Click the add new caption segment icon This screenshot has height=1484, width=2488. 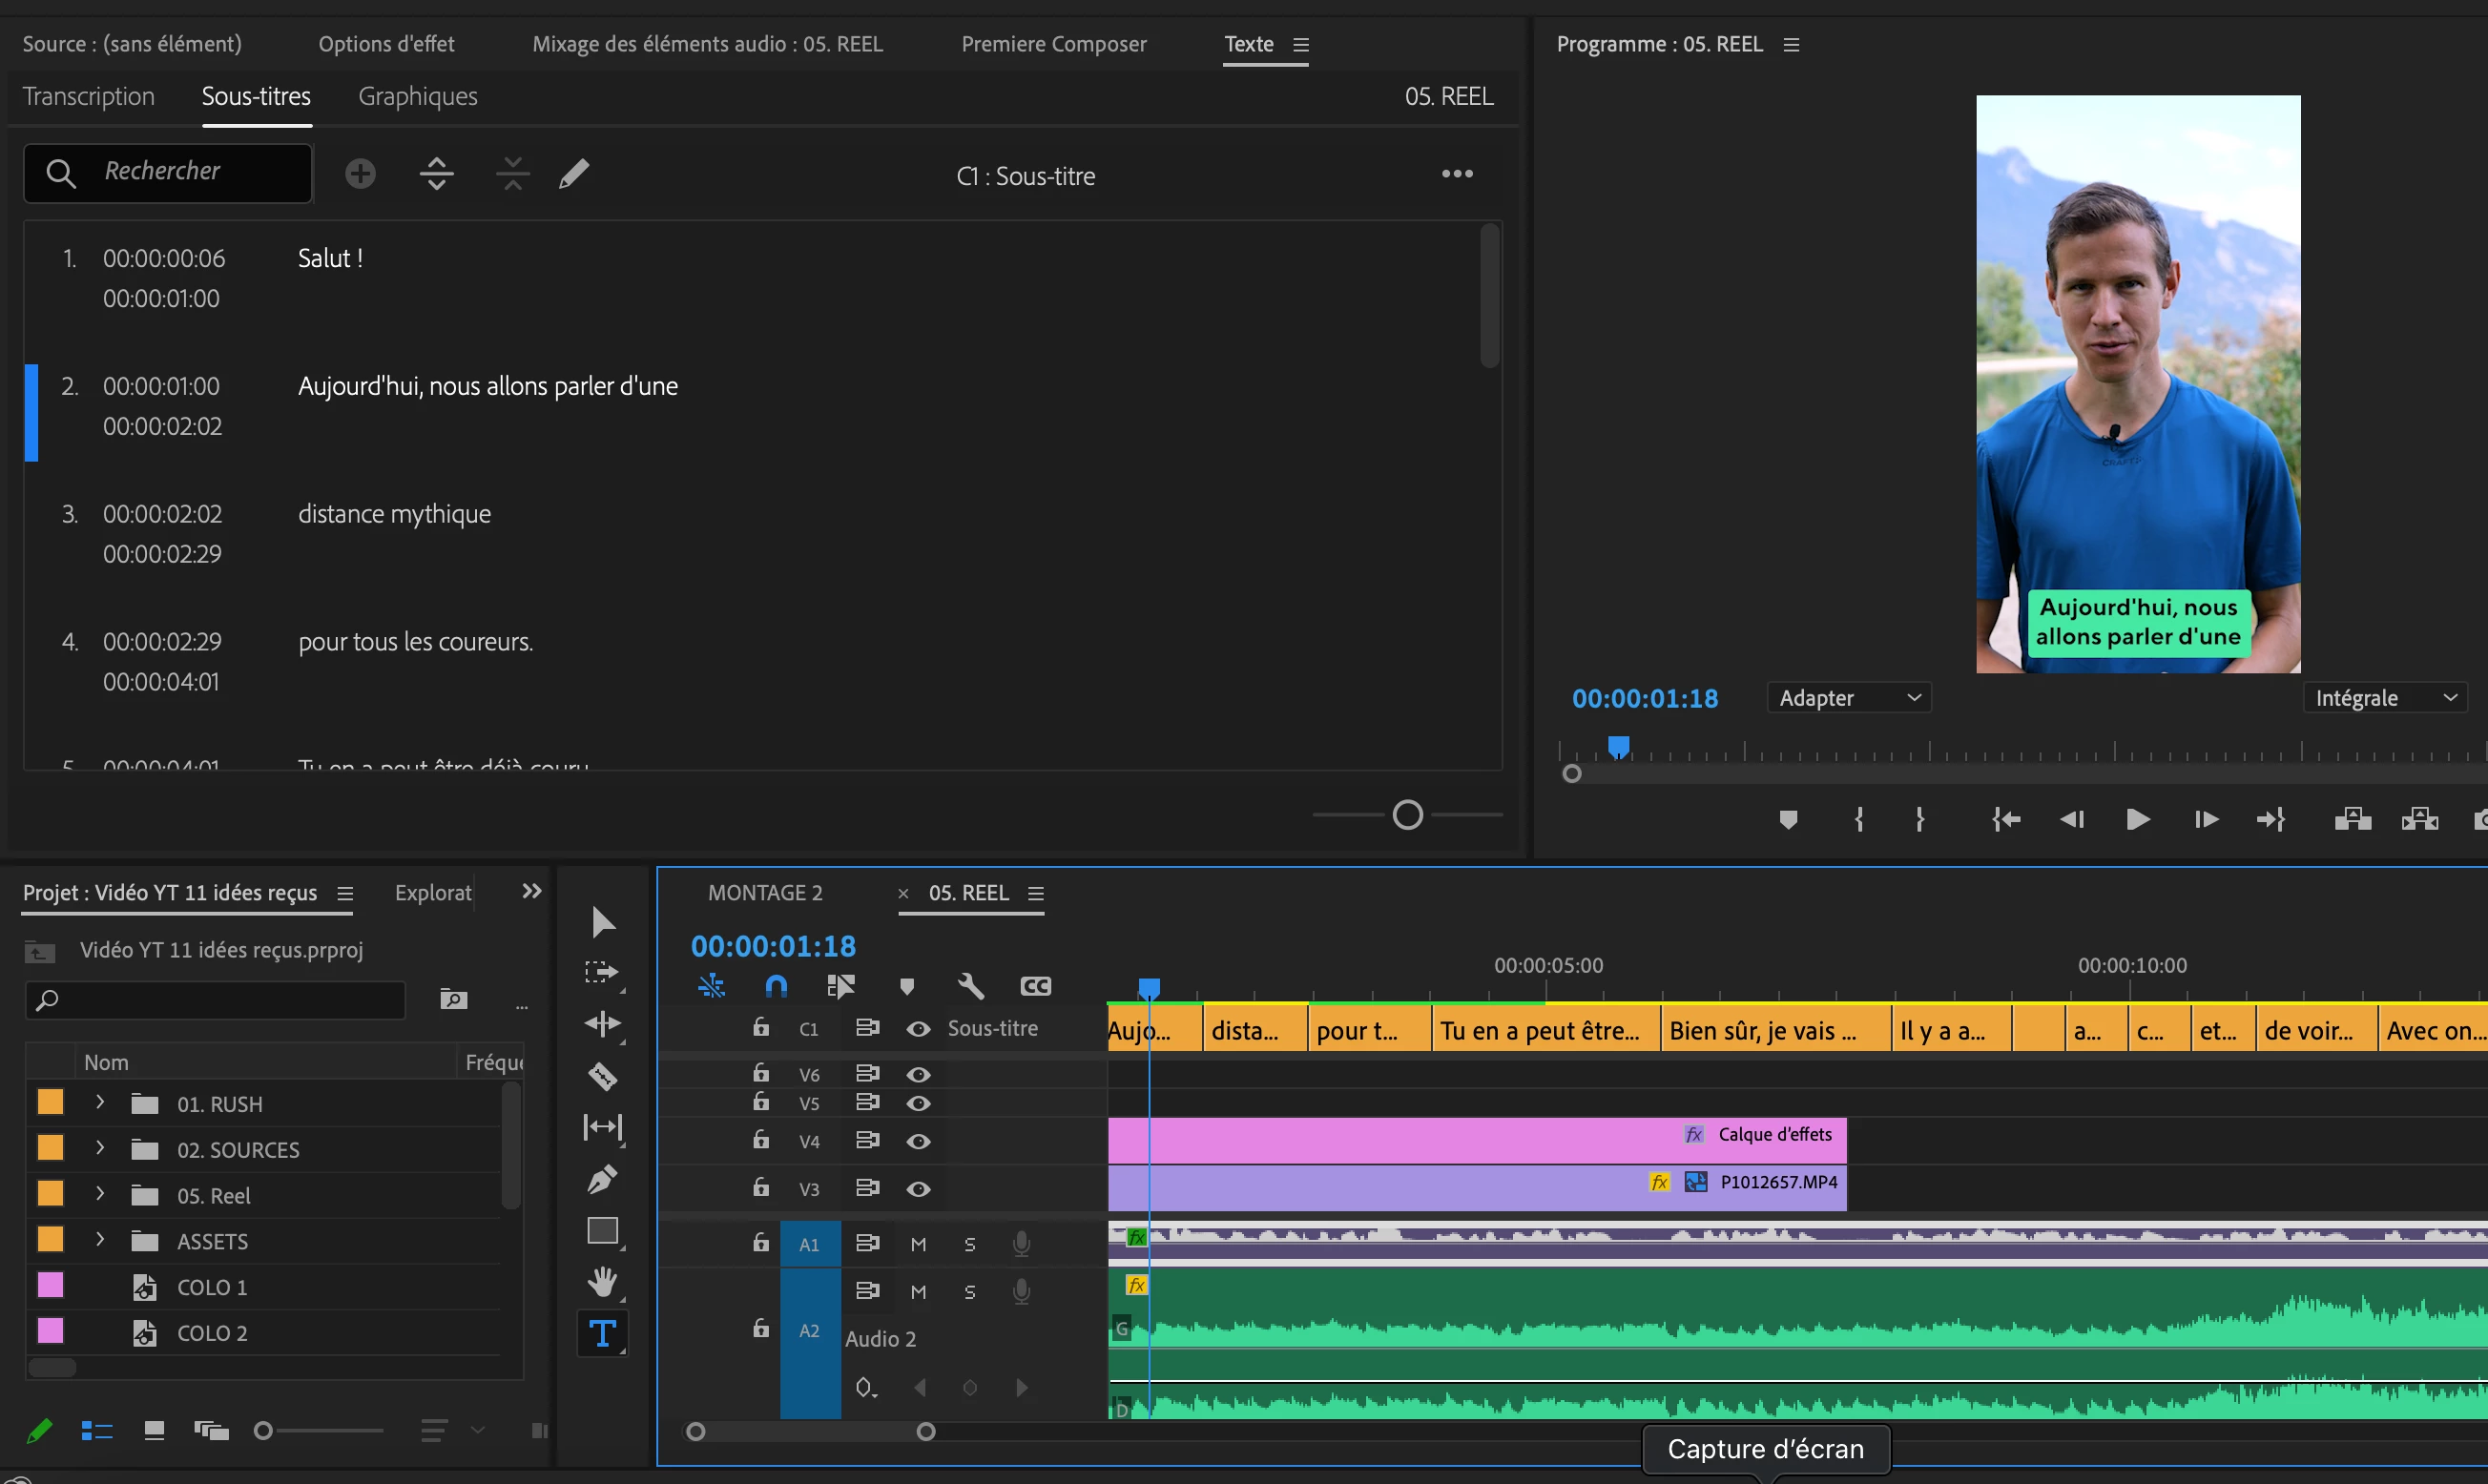pos(360,174)
